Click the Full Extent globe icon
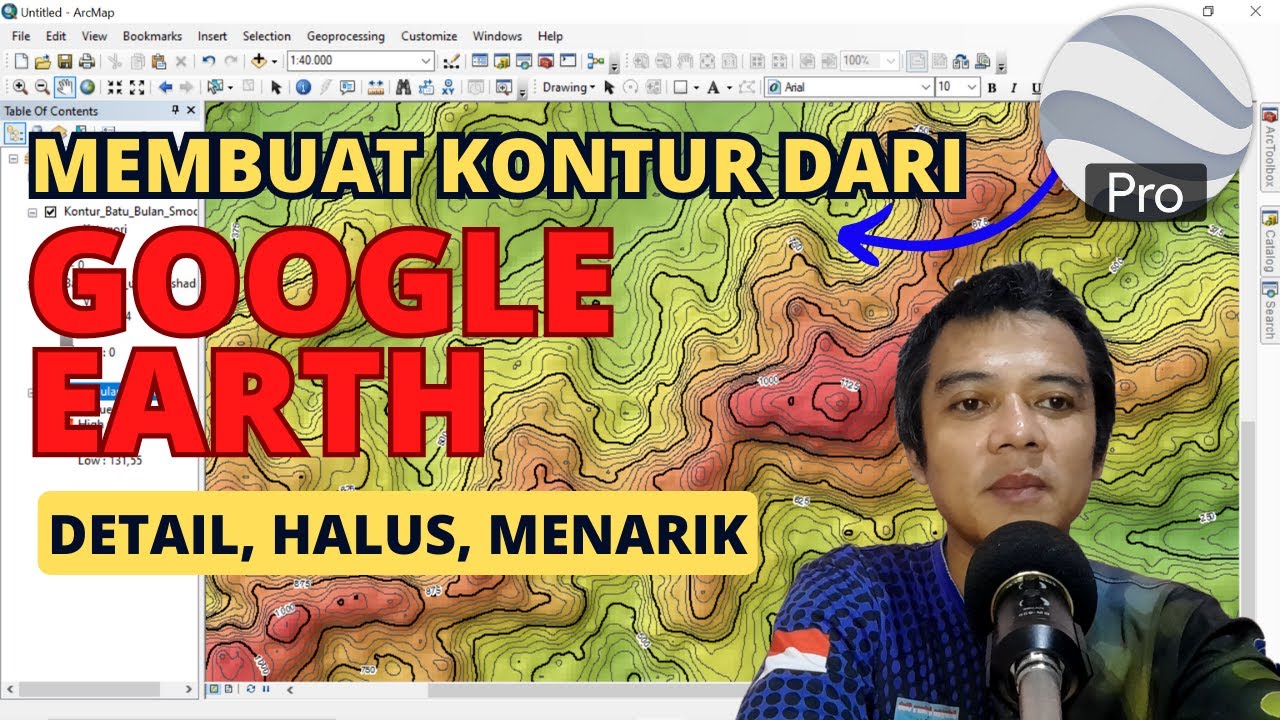Screen dimensions: 1280x720 click(87, 87)
